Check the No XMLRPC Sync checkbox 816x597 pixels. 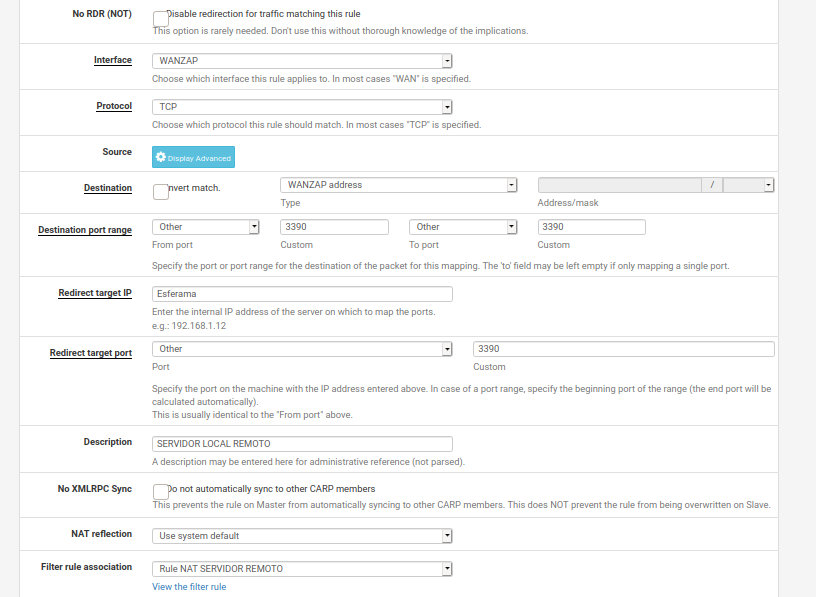pyautogui.click(x=160, y=491)
